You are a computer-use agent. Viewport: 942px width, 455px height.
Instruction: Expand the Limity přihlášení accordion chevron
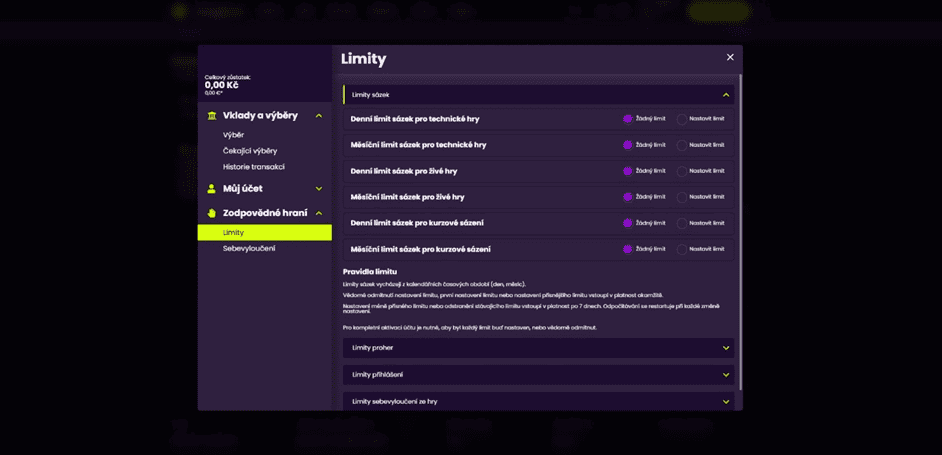(726, 375)
